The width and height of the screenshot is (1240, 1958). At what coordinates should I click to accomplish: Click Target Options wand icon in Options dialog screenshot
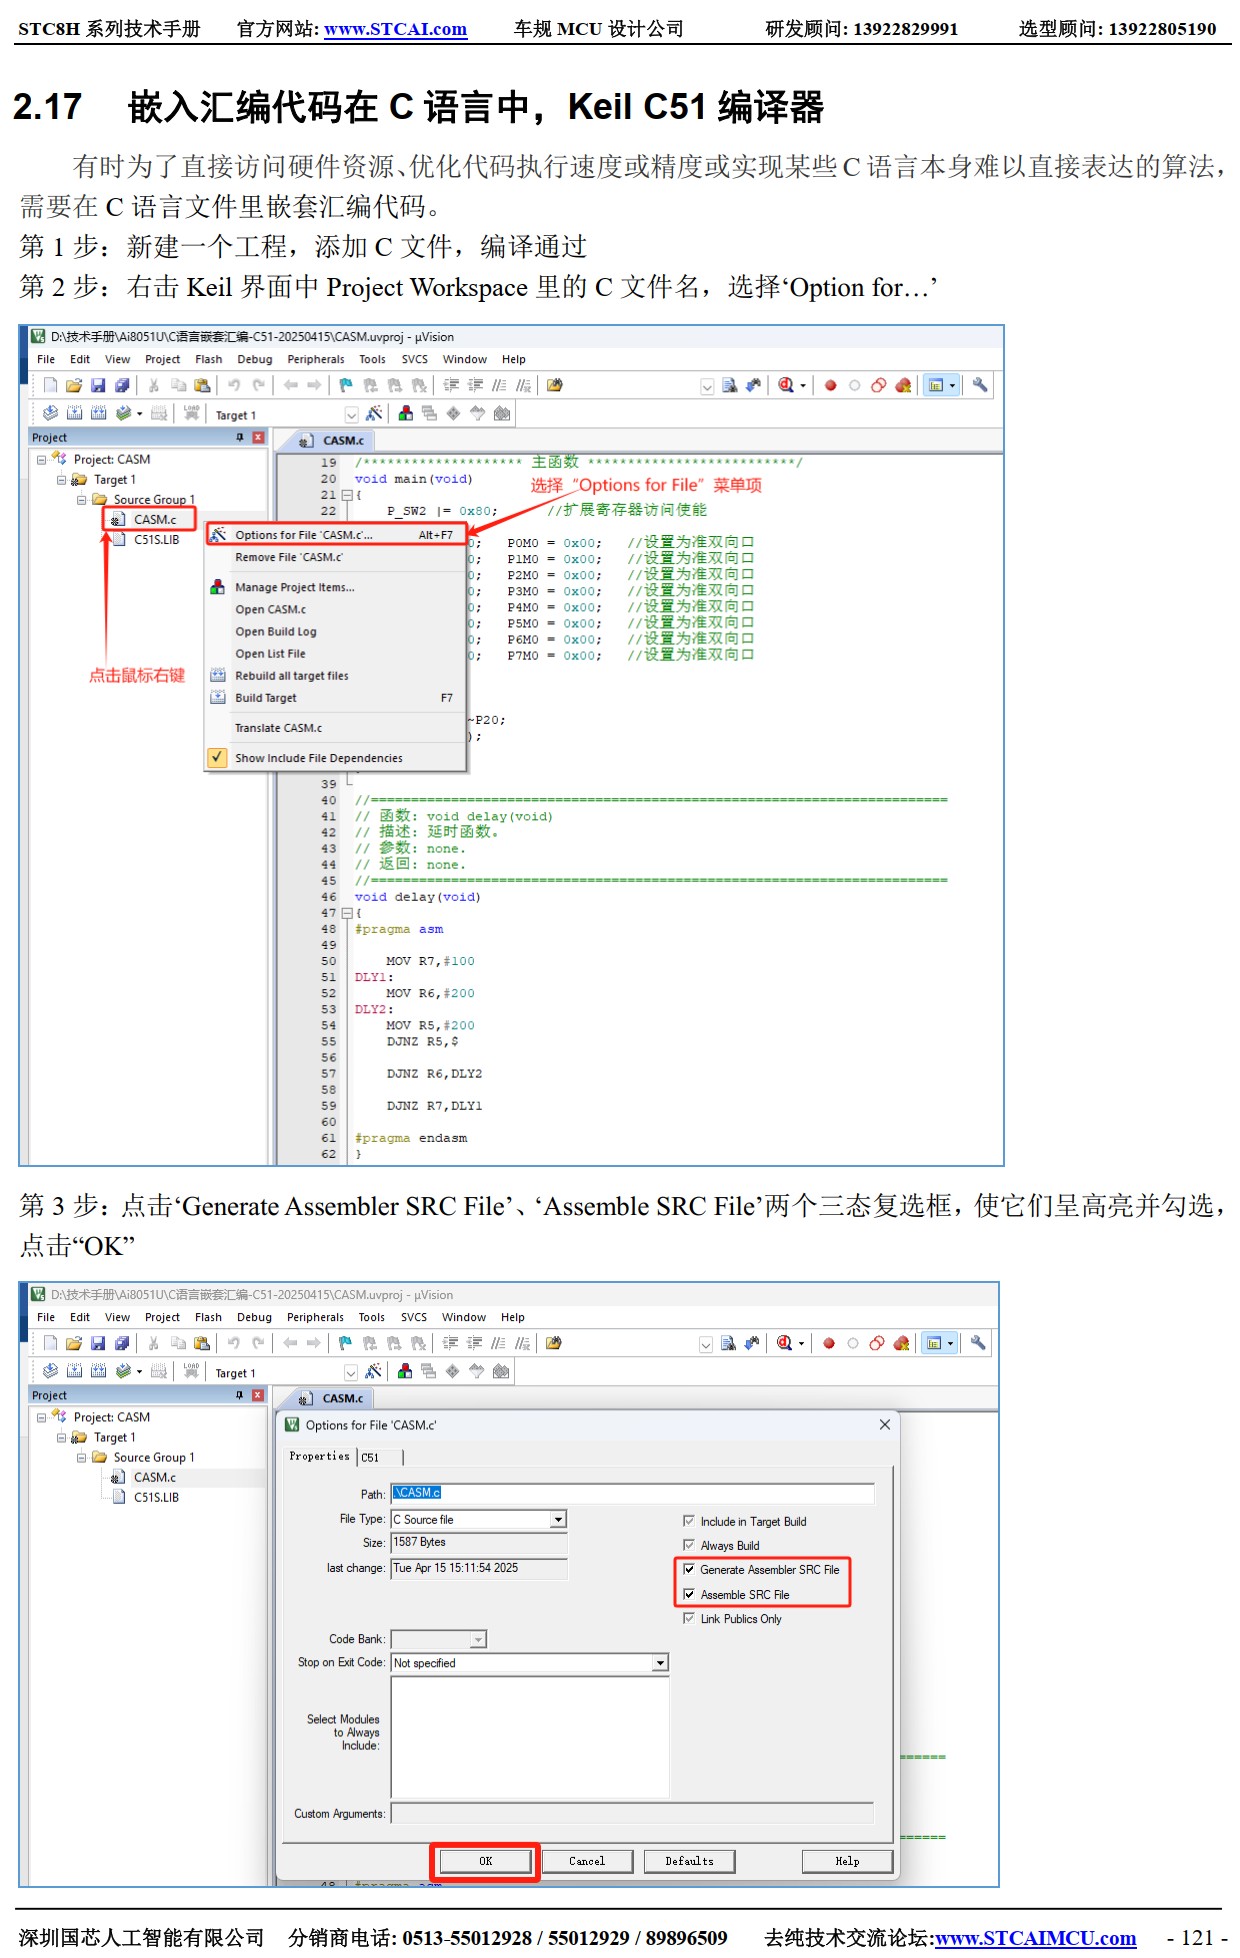tap(373, 1371)
